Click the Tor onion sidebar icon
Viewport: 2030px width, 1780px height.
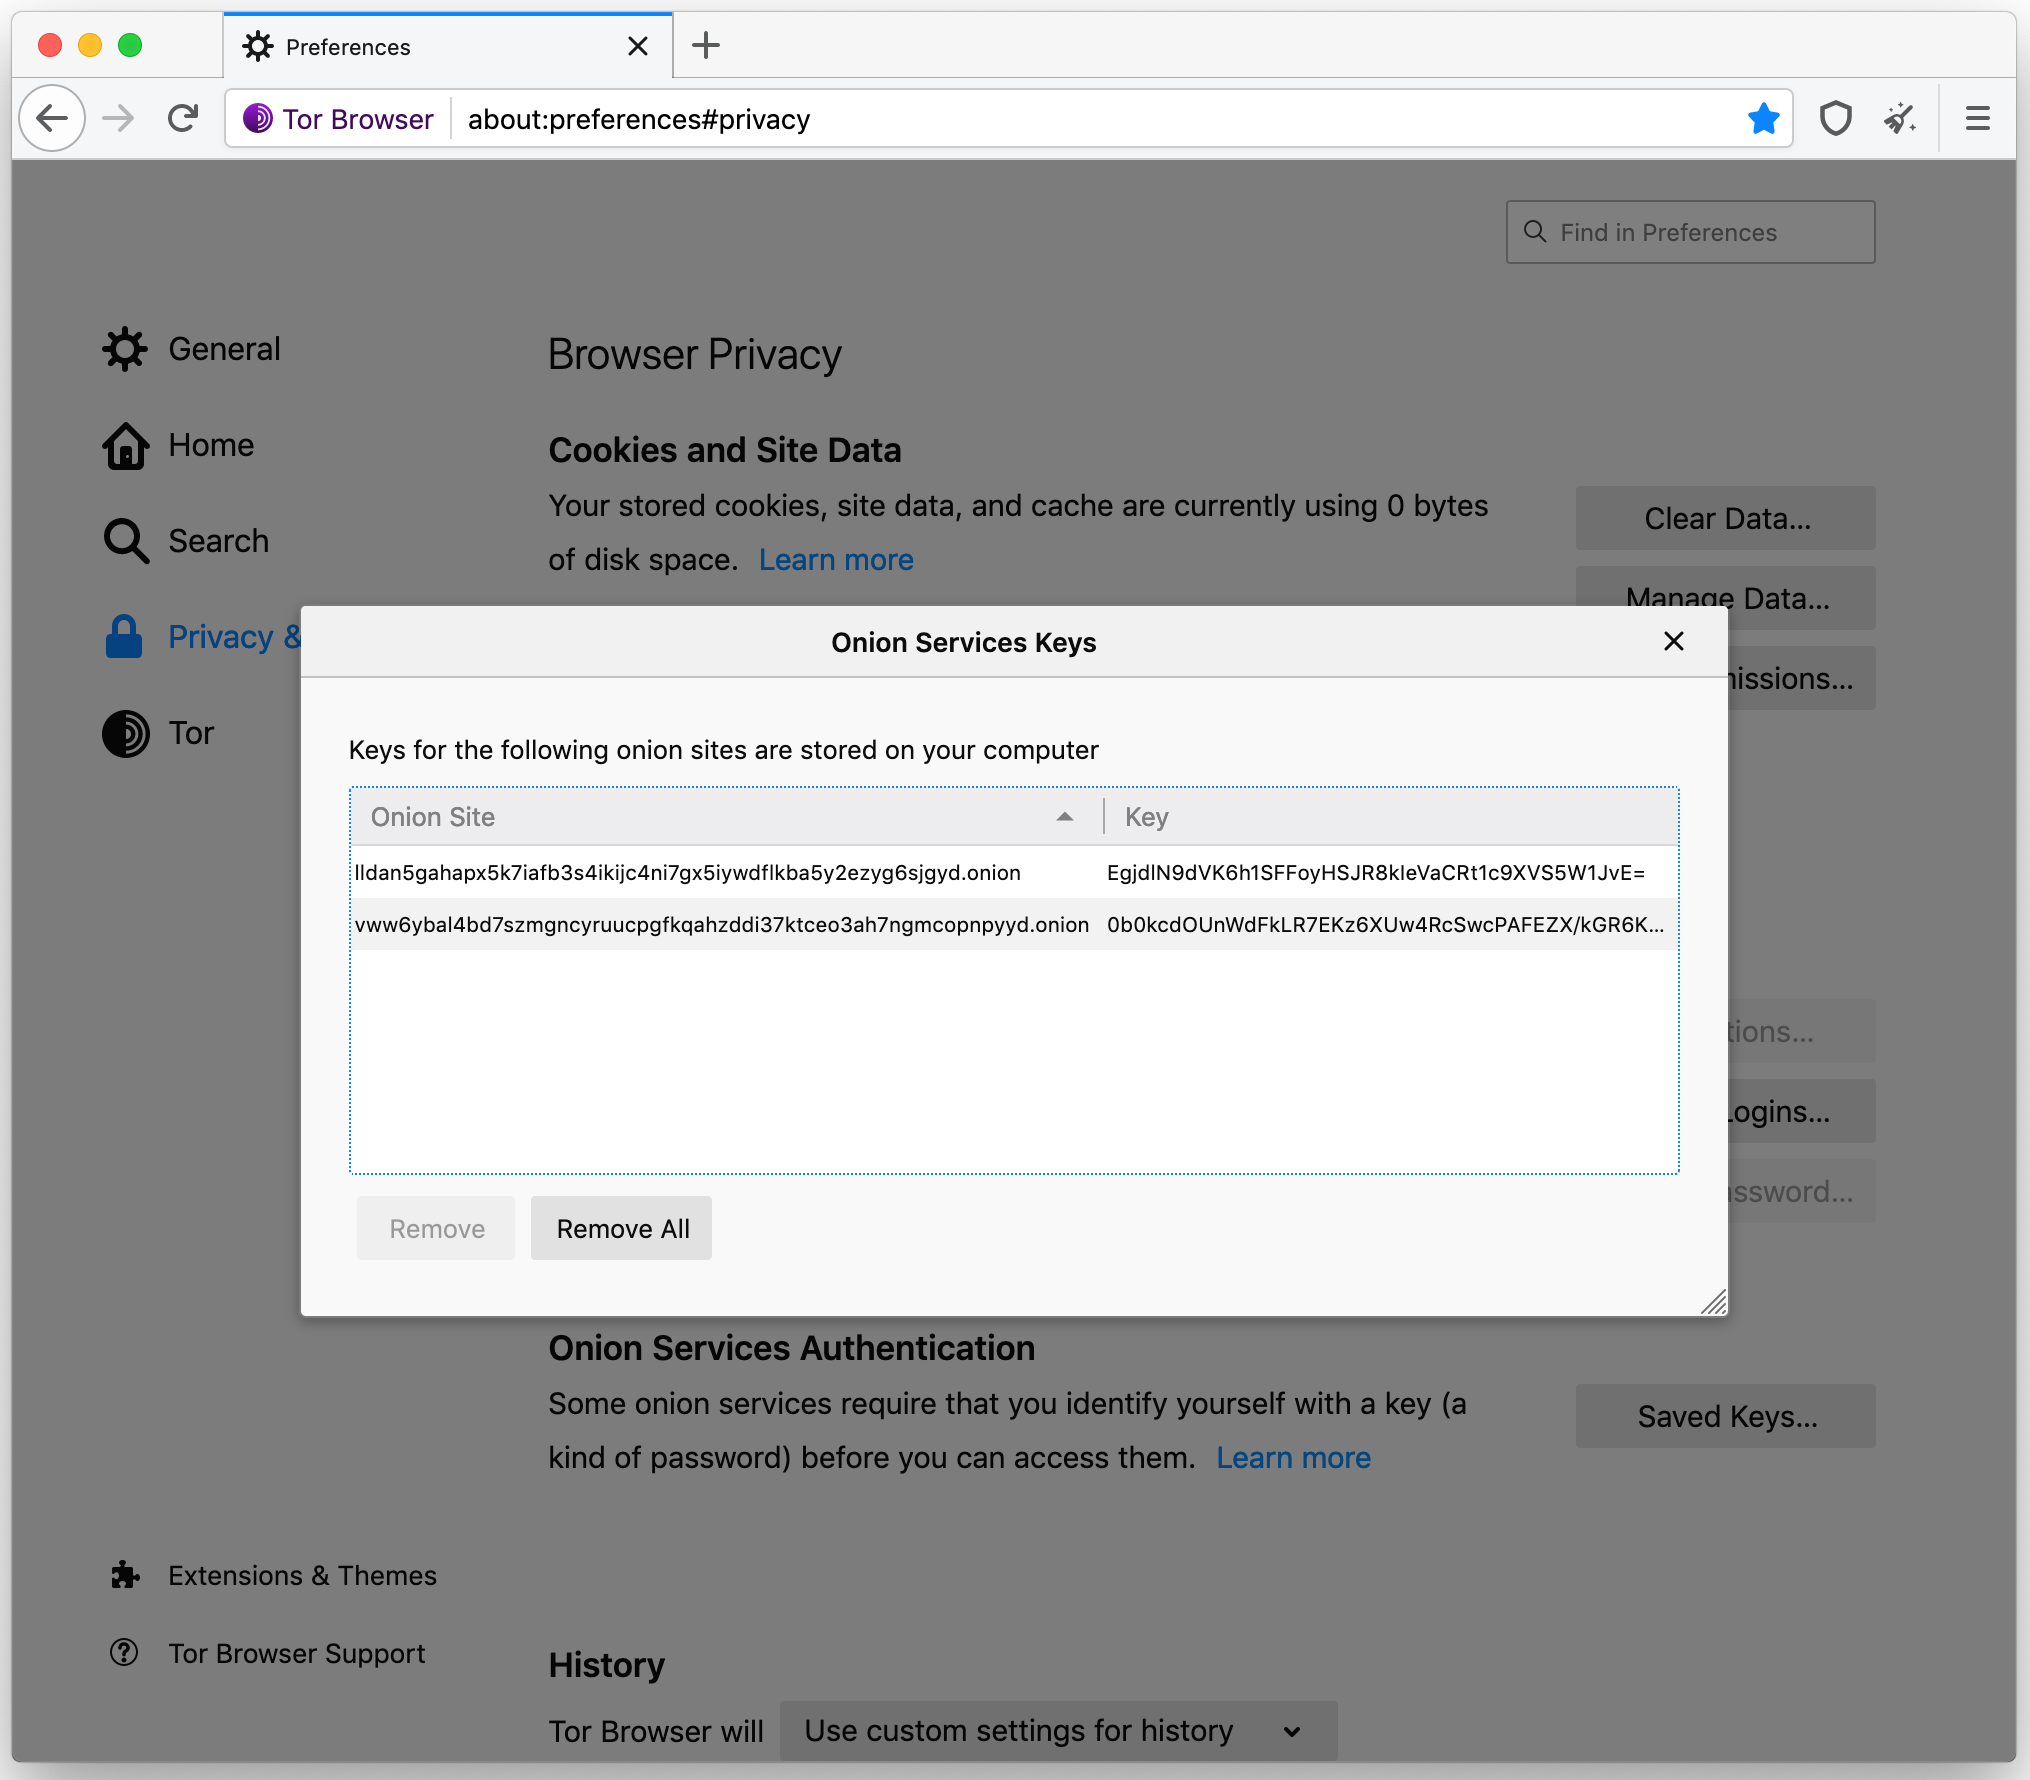[x=126, y=733]
